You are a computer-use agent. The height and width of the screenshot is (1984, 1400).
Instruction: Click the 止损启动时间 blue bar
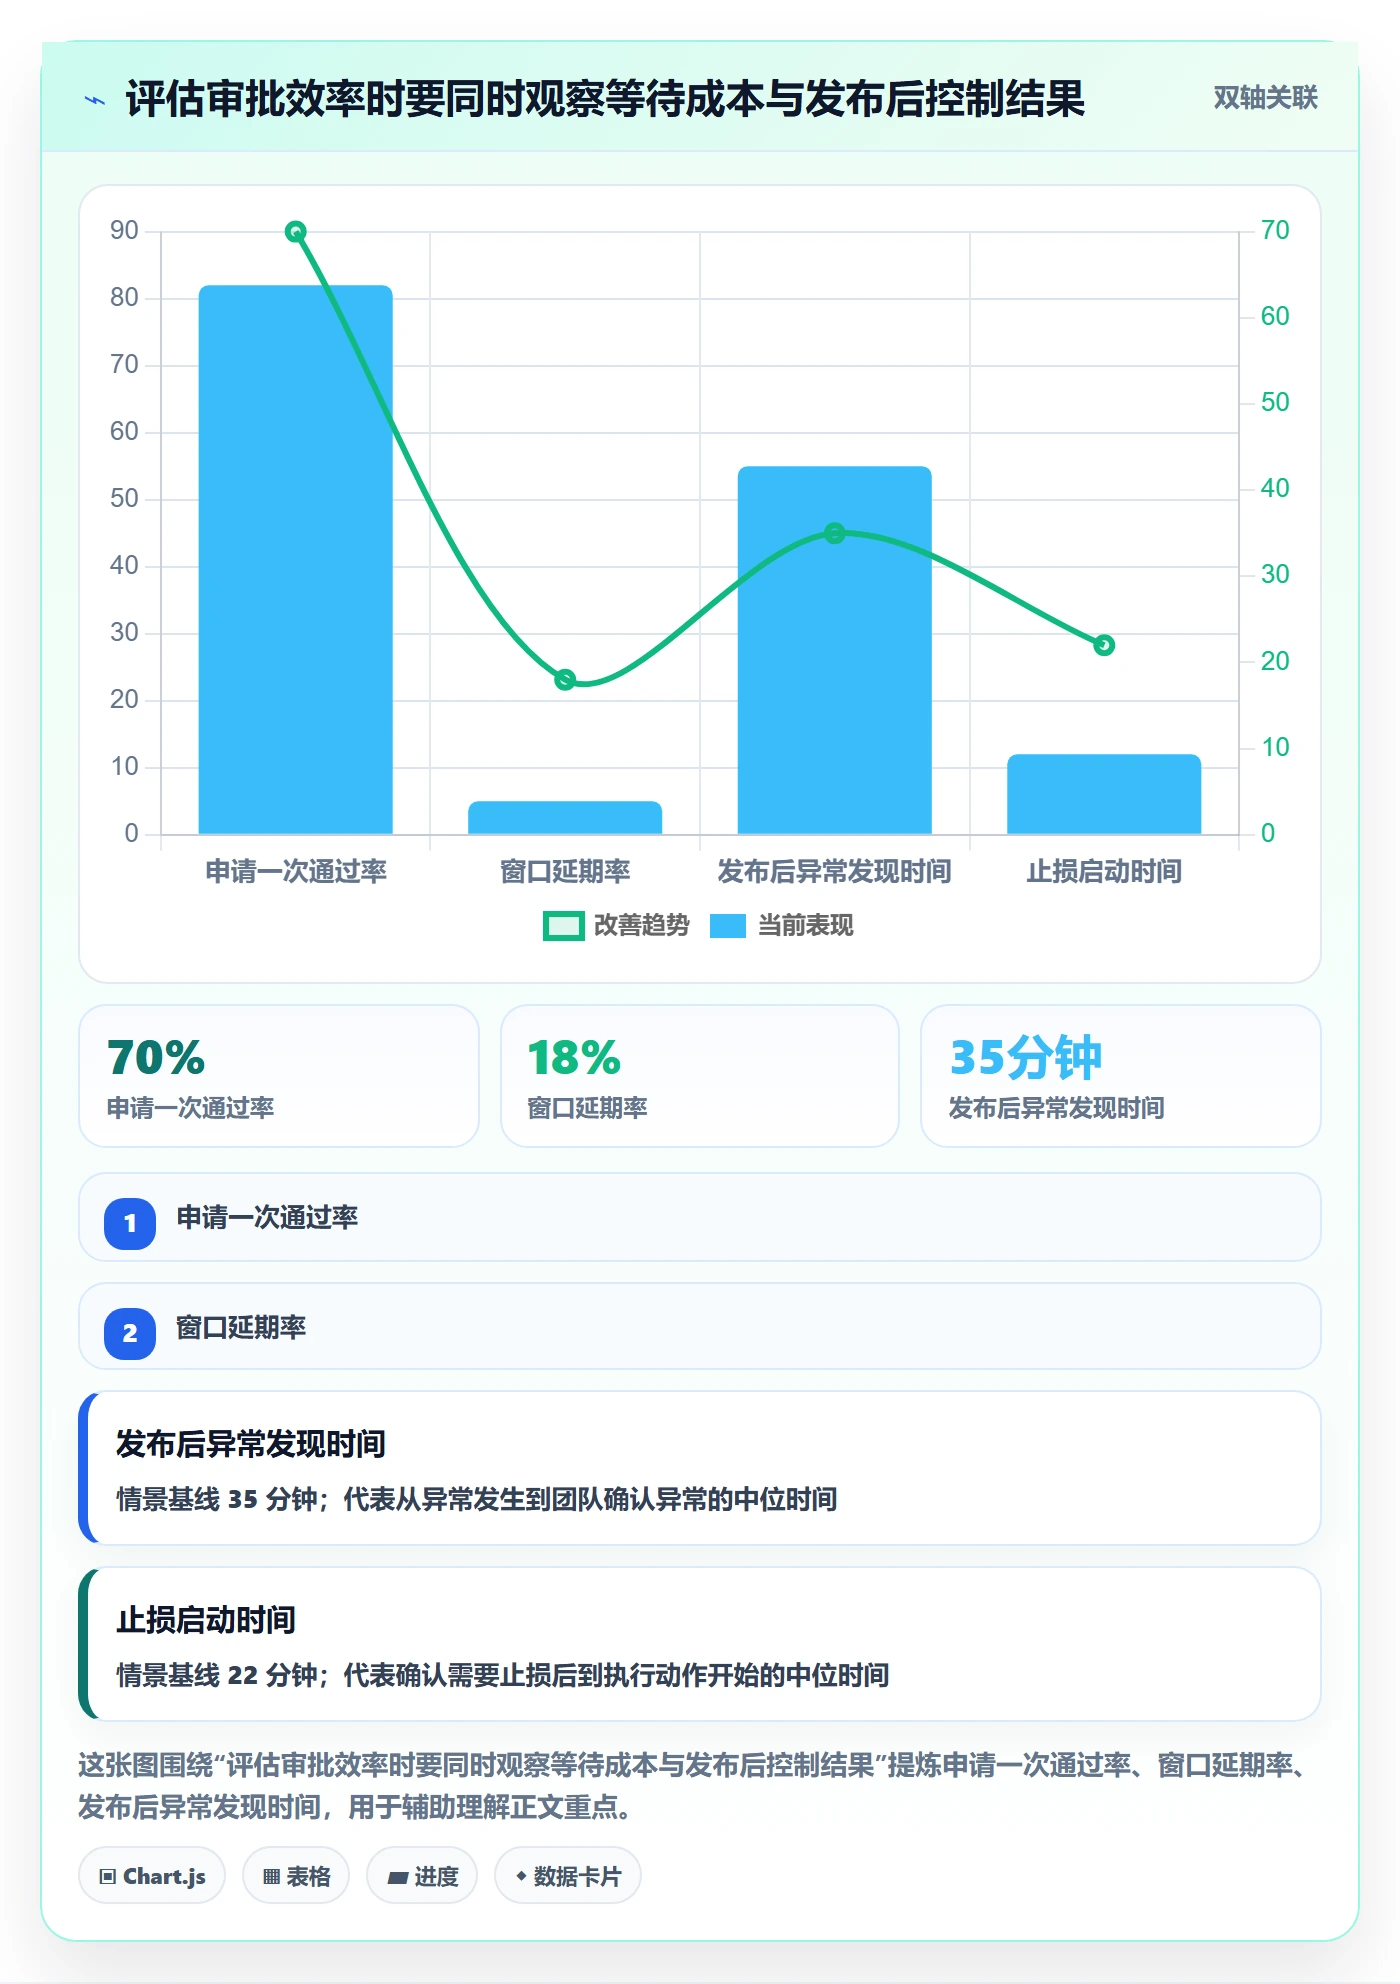tap(1104, 794)
